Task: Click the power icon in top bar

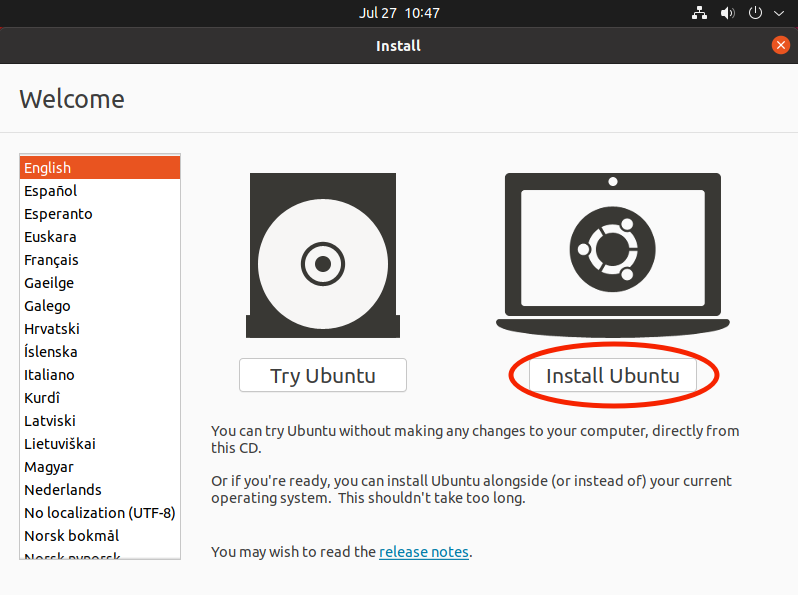Action: tap(755, 14)
